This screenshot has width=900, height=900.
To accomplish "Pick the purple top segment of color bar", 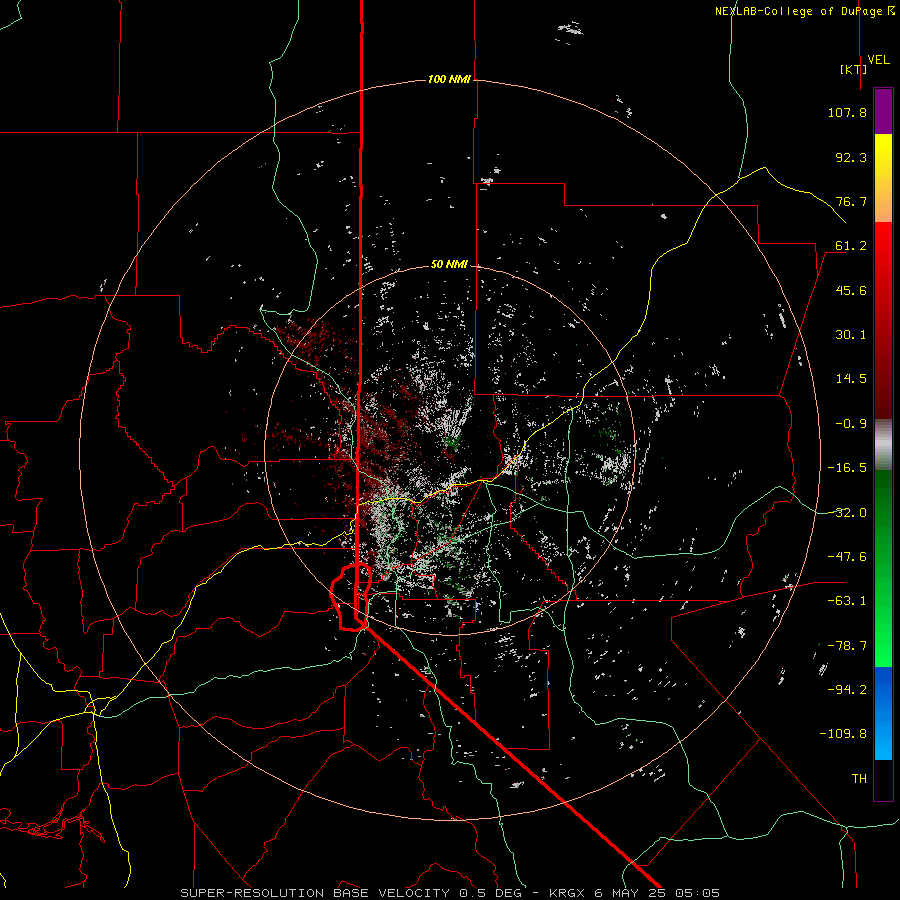I will click(883, 111).
